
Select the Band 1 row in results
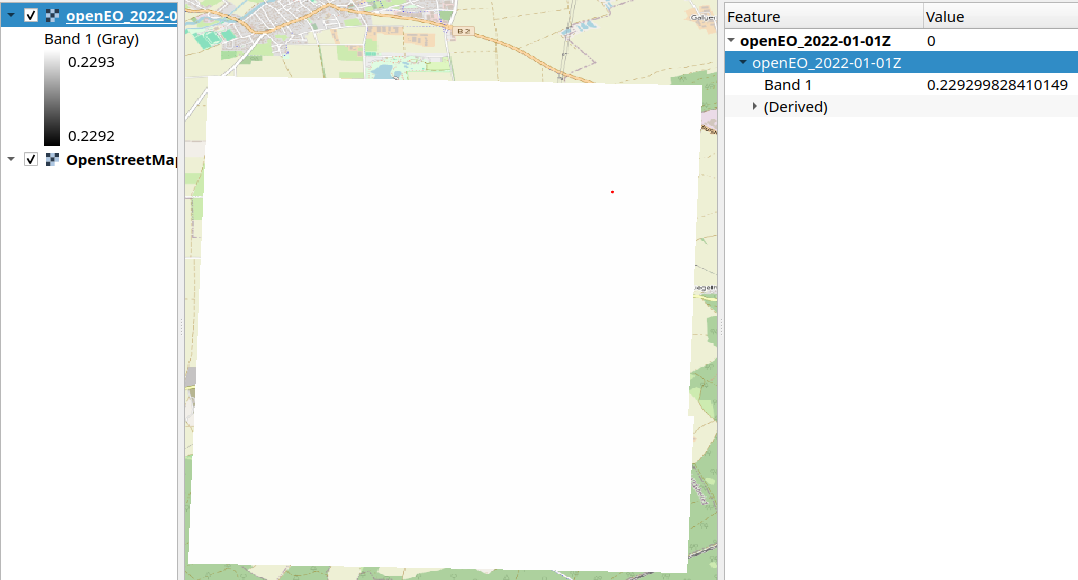[x=788, y=85]
